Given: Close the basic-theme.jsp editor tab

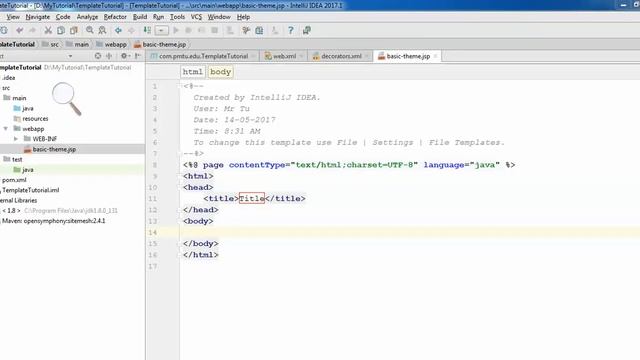Looking at the screenshot, I should (x=436, y=56).
